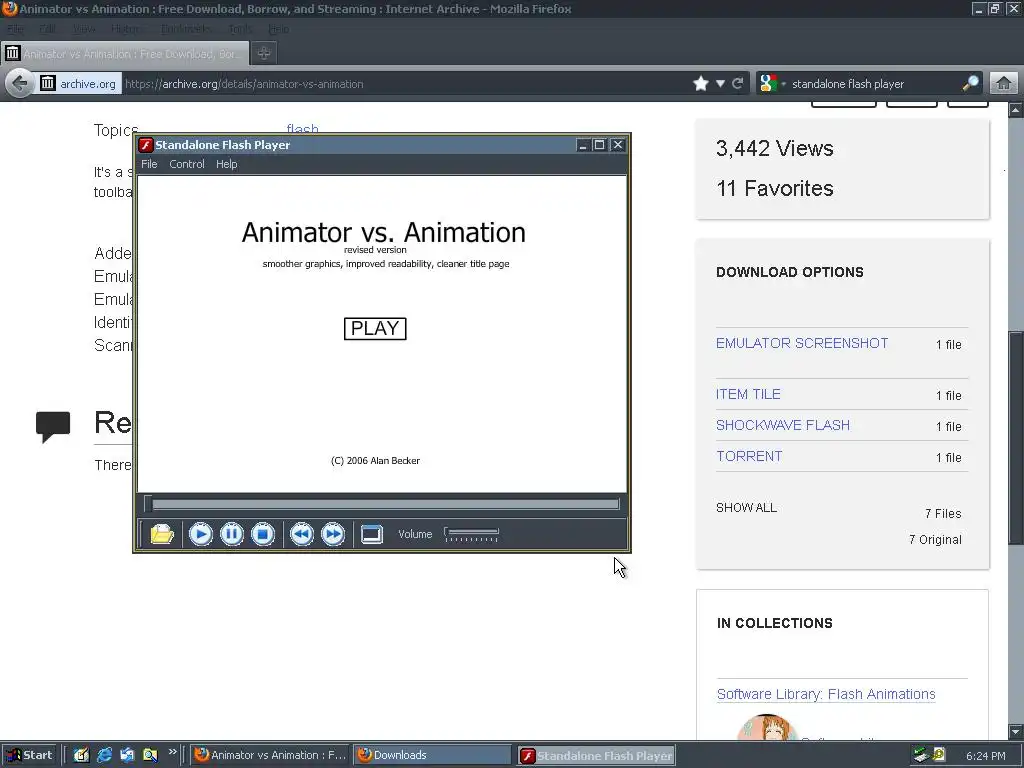Expand the quick launch overflow chevron
Screen dimensions: 1024x768
point(172,752)
